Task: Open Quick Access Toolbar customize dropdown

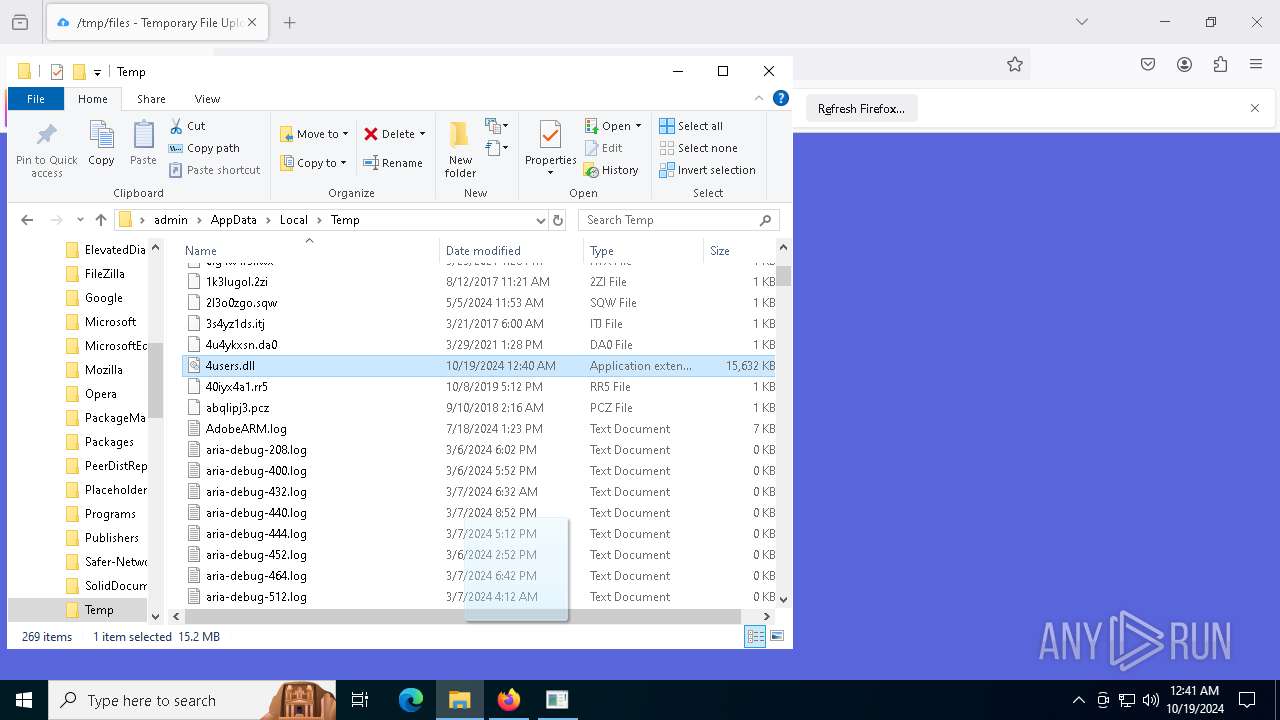Action: pos(97,72)
